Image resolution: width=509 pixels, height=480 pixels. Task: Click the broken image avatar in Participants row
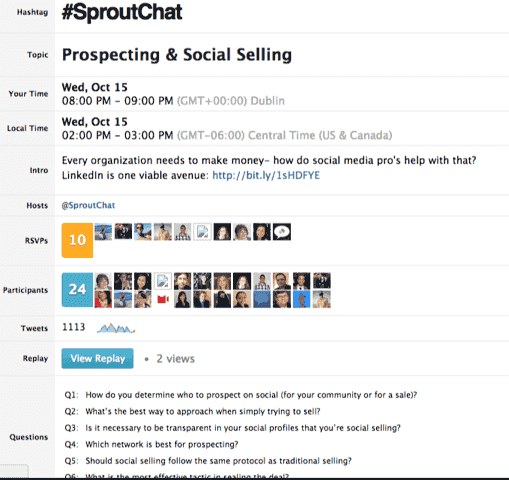point(163,281)
